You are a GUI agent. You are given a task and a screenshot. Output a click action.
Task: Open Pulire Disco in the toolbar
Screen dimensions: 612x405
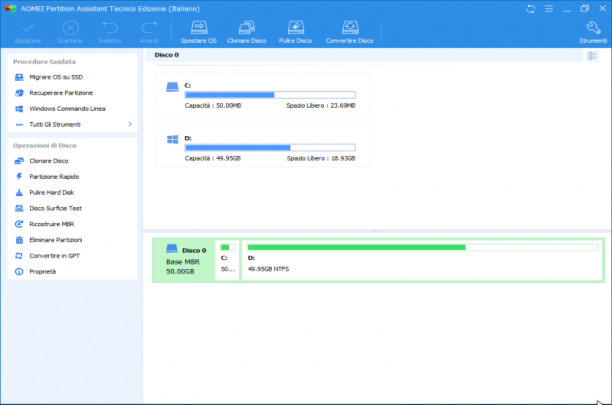pos(295,32)
